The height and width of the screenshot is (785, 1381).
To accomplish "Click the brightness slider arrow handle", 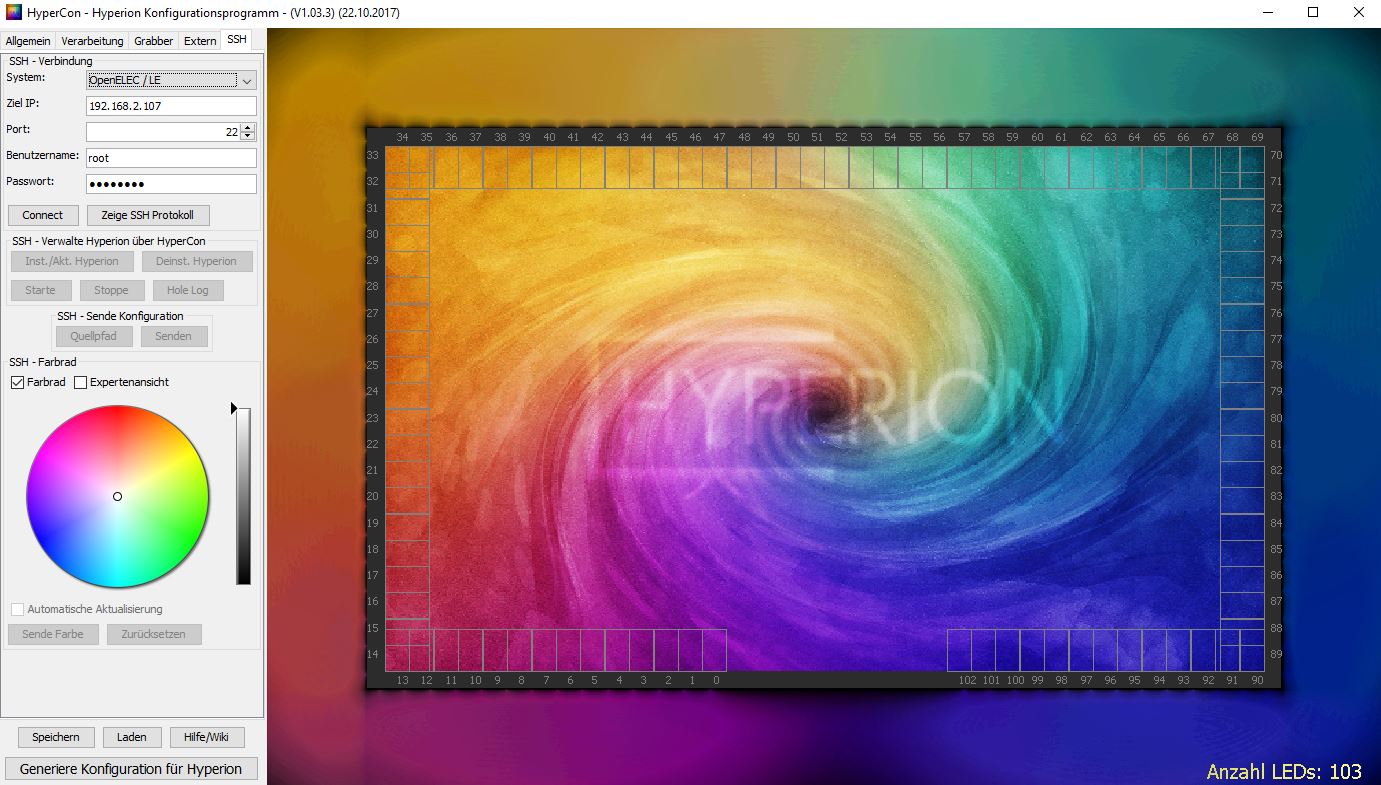I will (234, 408).
